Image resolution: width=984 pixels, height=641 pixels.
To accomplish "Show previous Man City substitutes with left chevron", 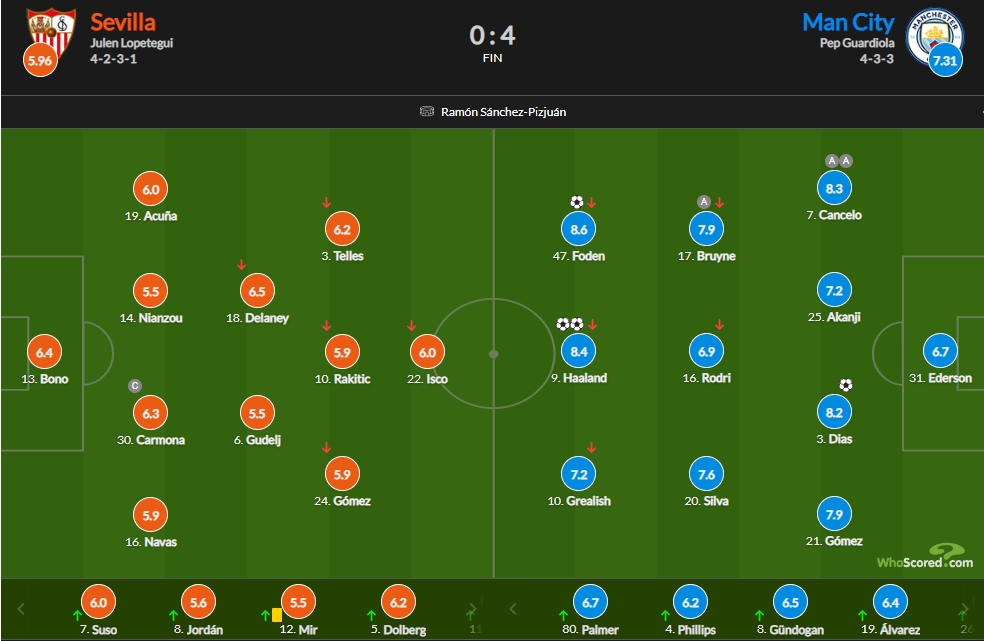I will 513,608.
